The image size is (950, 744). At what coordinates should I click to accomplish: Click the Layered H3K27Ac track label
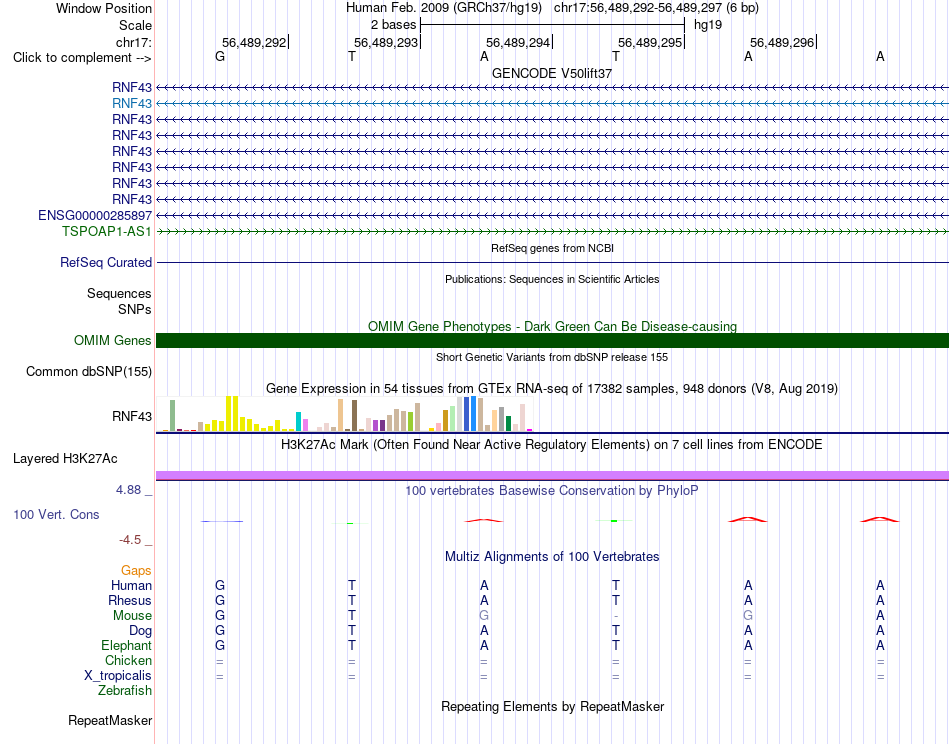pyautogui.click(x=65, y=459)
